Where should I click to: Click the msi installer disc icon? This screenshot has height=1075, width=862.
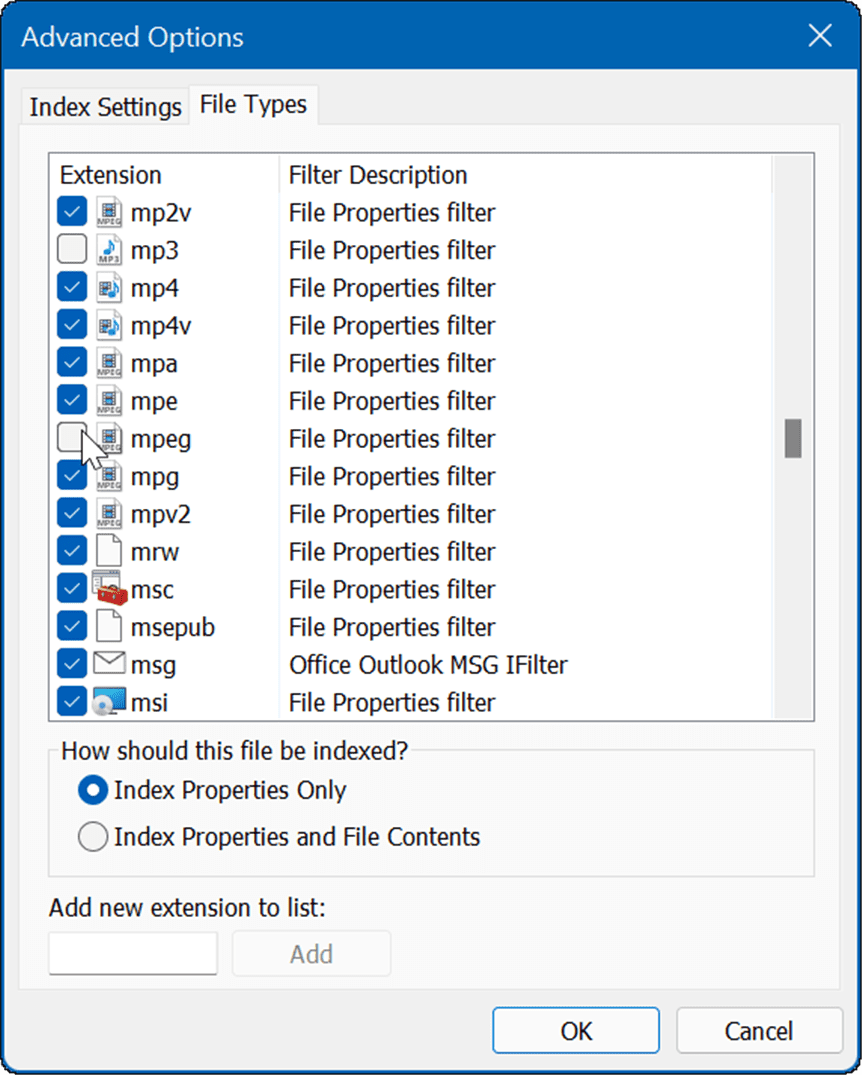click(109, 703)
